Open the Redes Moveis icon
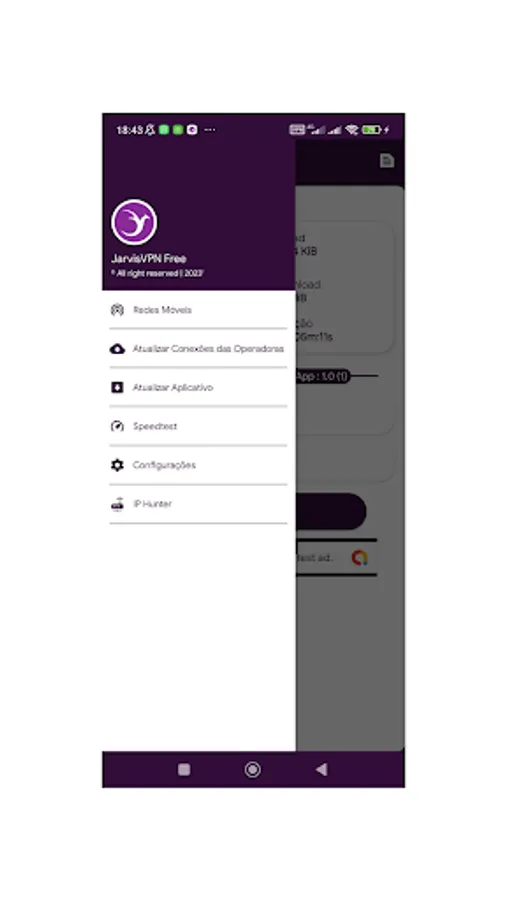This screenshot has height=900, width=506. tap(117, 310)
